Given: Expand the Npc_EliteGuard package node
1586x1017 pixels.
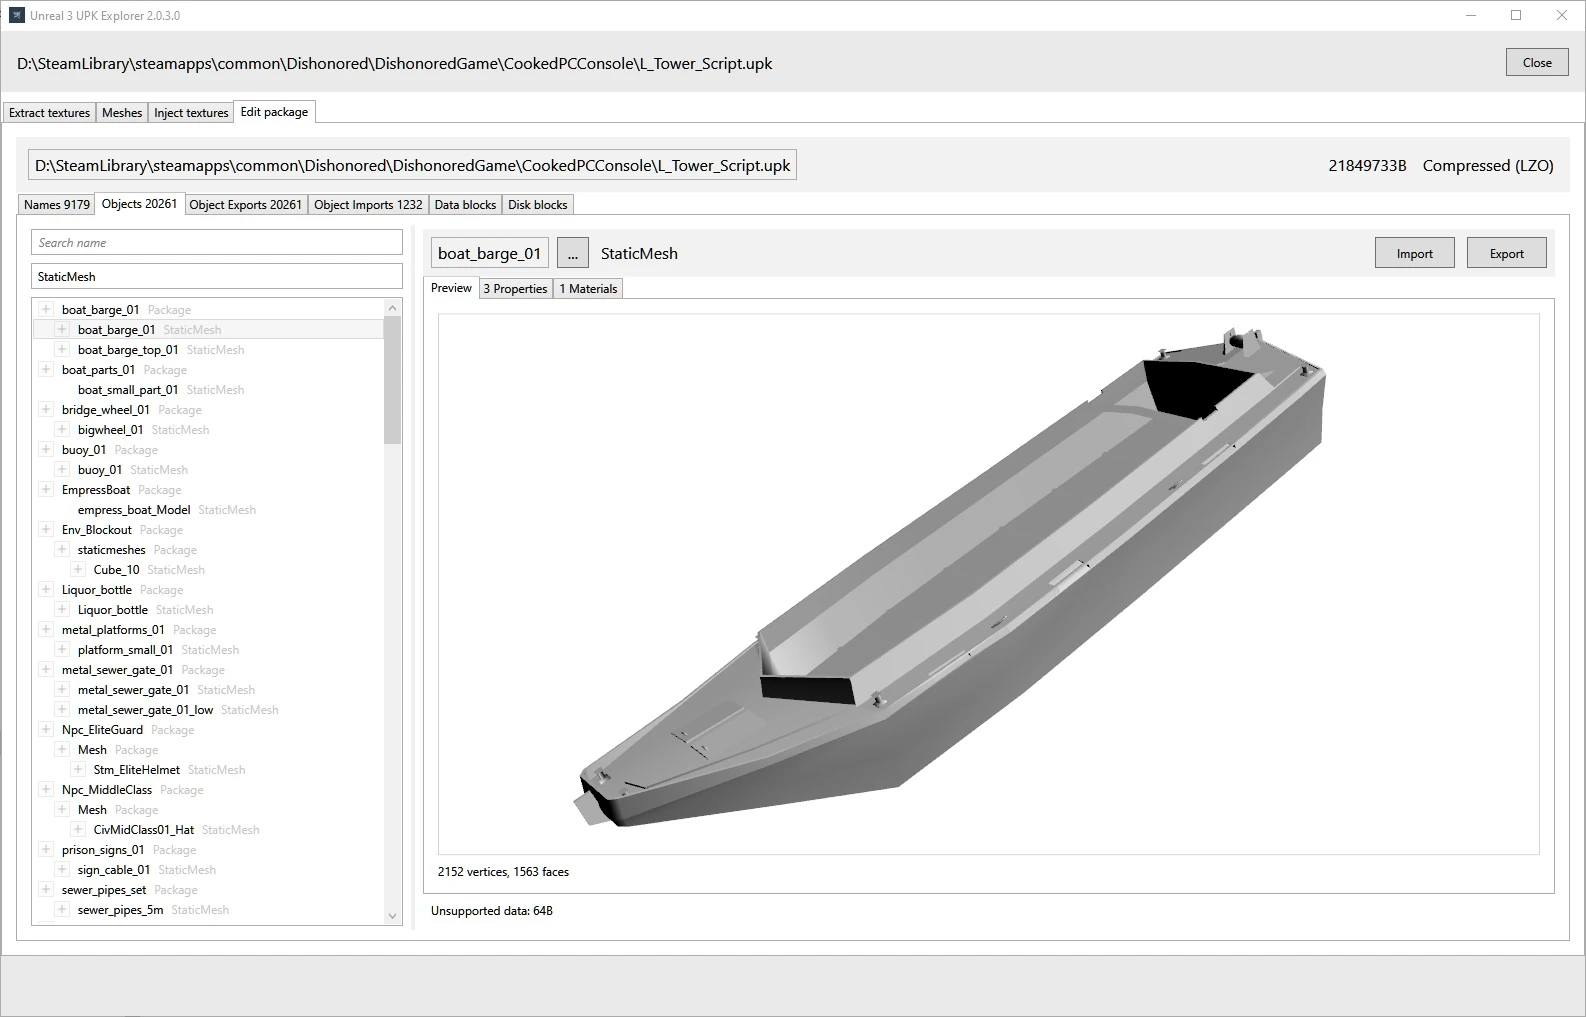Looking at the screenshot, I should pyautogui.click(x=46, y=730).
